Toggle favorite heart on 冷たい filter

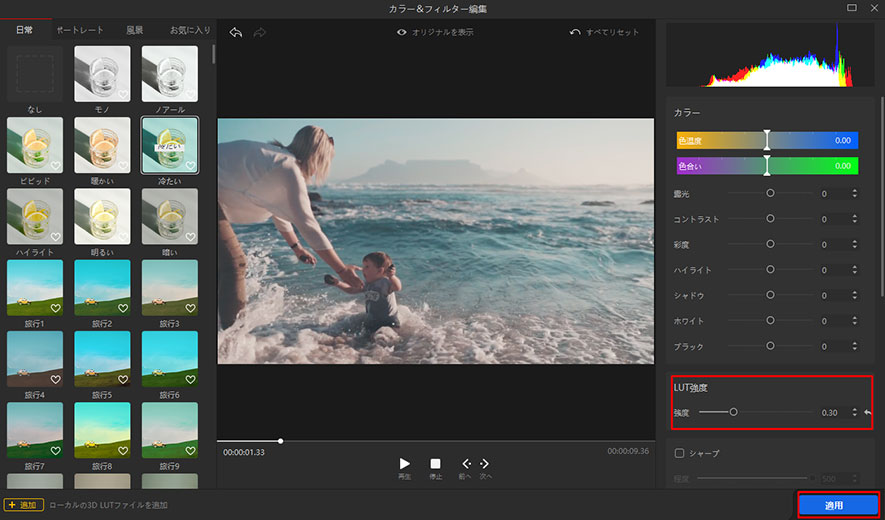pos(190,166)
